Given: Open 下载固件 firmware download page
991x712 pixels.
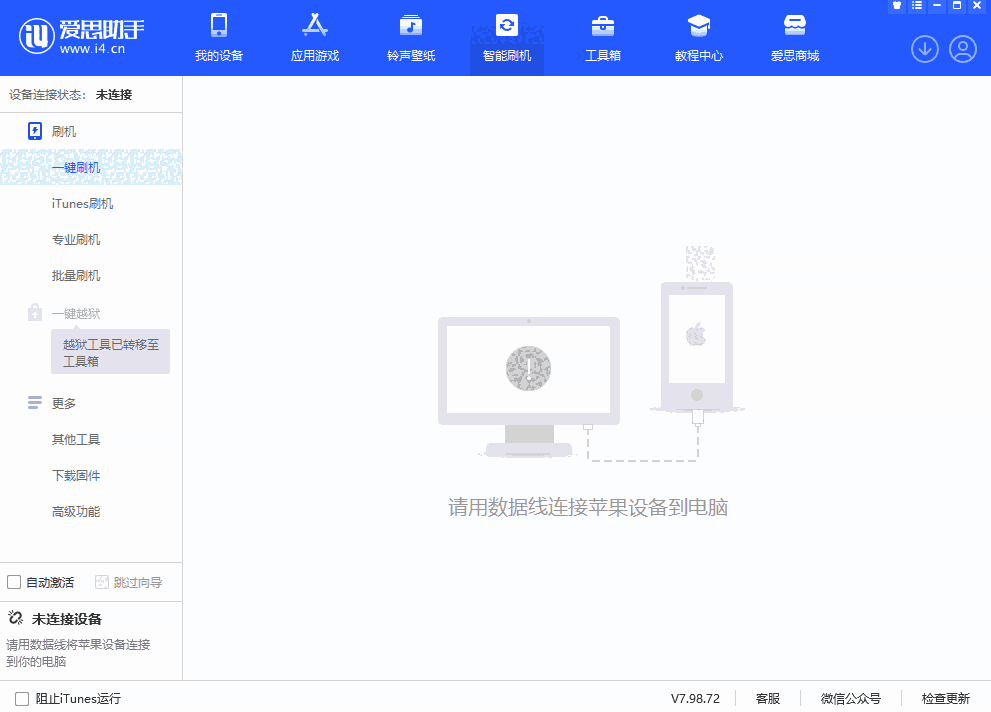Looking at the screenshot, I should (x=77, y=475).
